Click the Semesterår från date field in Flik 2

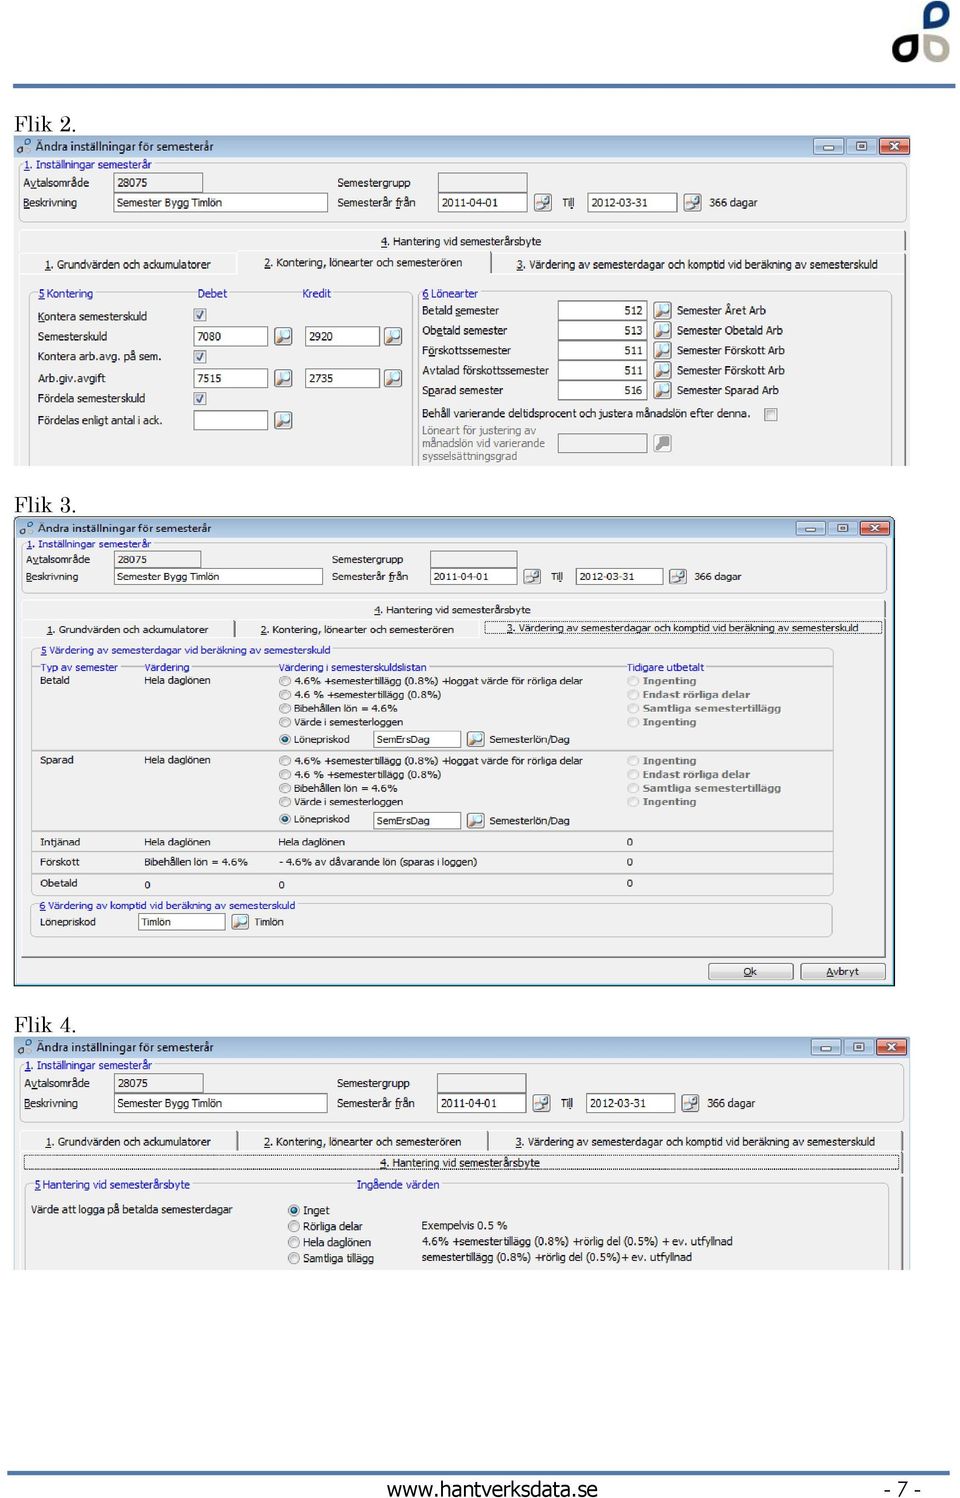[x=482, y=203]
